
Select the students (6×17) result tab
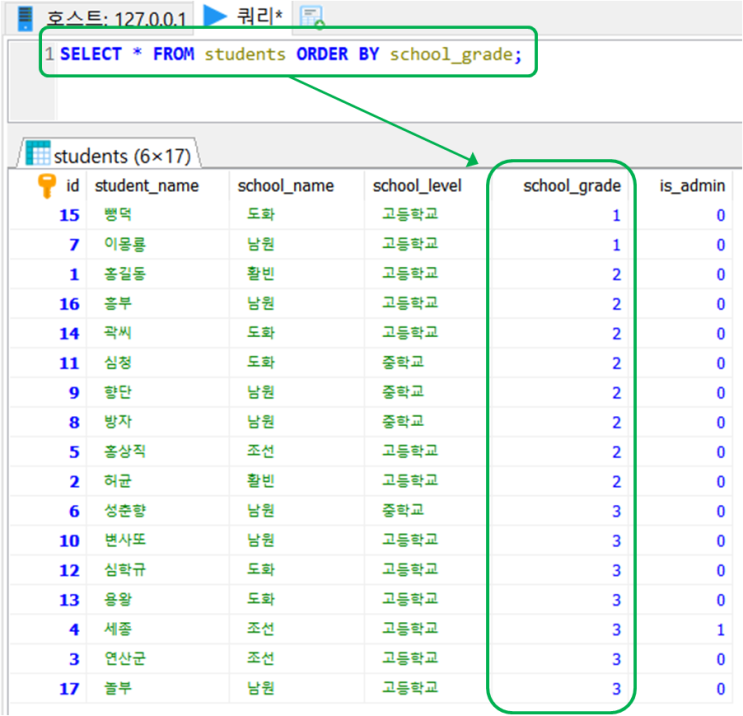(x=110, y=154)
